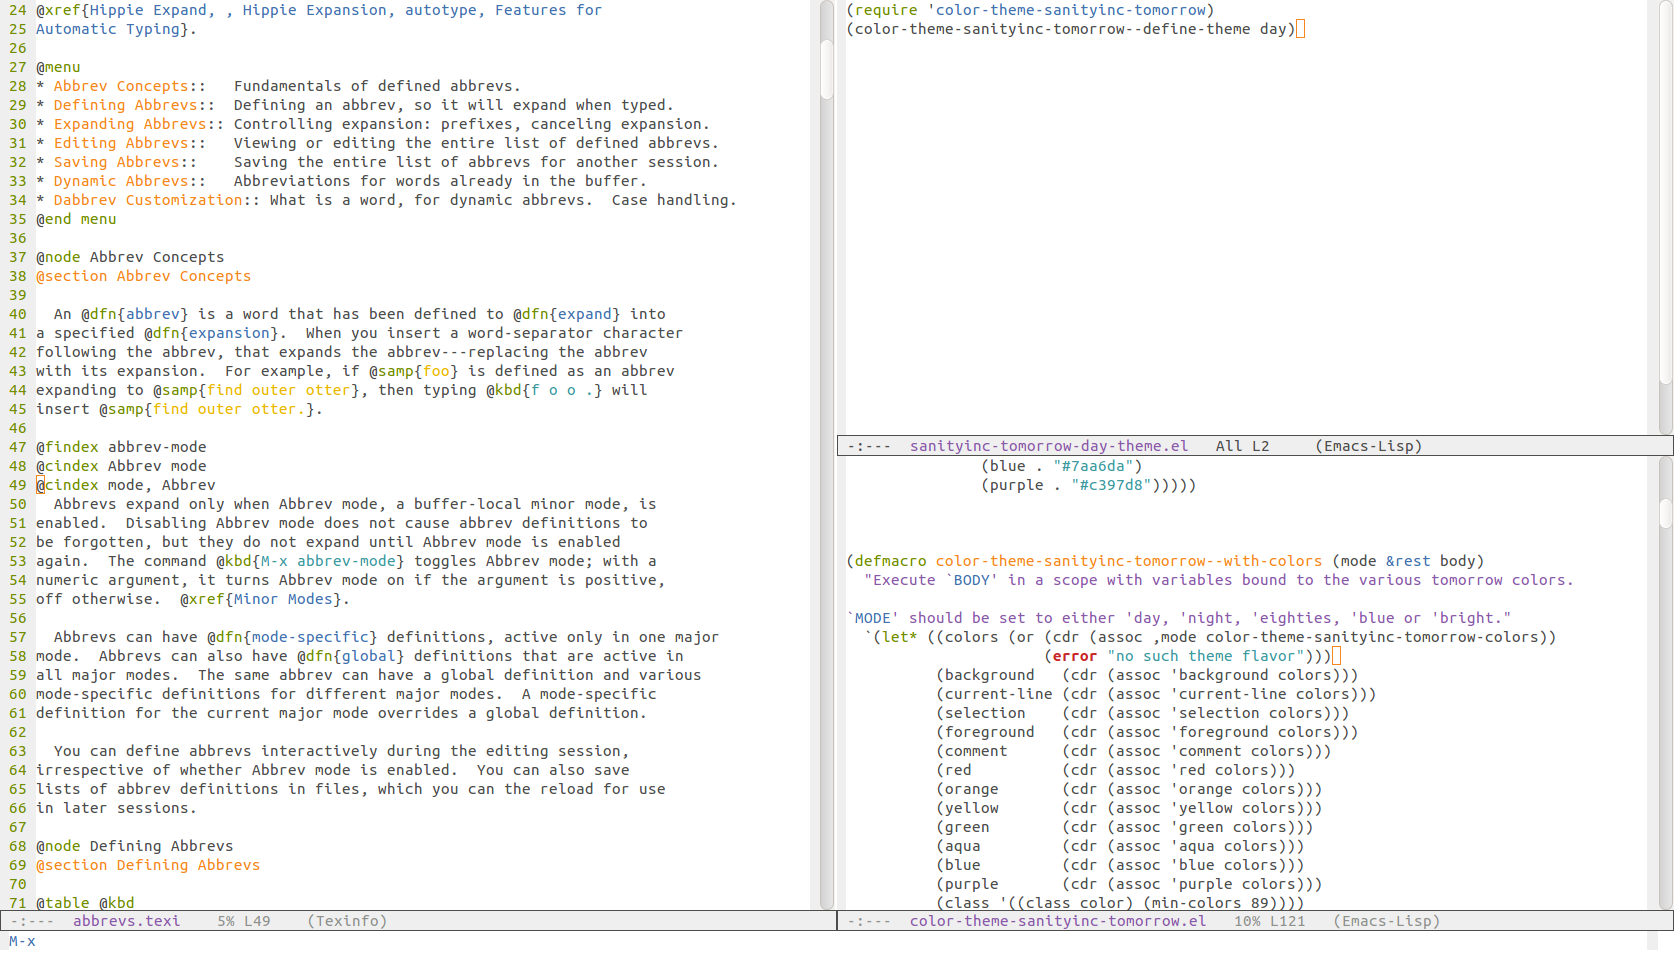This screenshot has height=963, width=1680.
Task: Open the 'Defining Abbrevs' menu entry
Action: click(x=125, y=105)
